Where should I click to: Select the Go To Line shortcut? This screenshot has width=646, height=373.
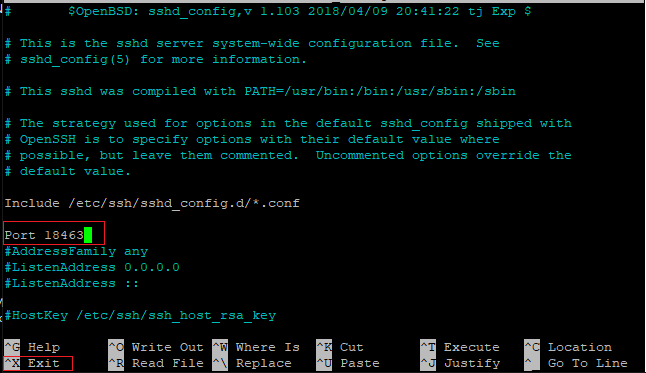576,363
